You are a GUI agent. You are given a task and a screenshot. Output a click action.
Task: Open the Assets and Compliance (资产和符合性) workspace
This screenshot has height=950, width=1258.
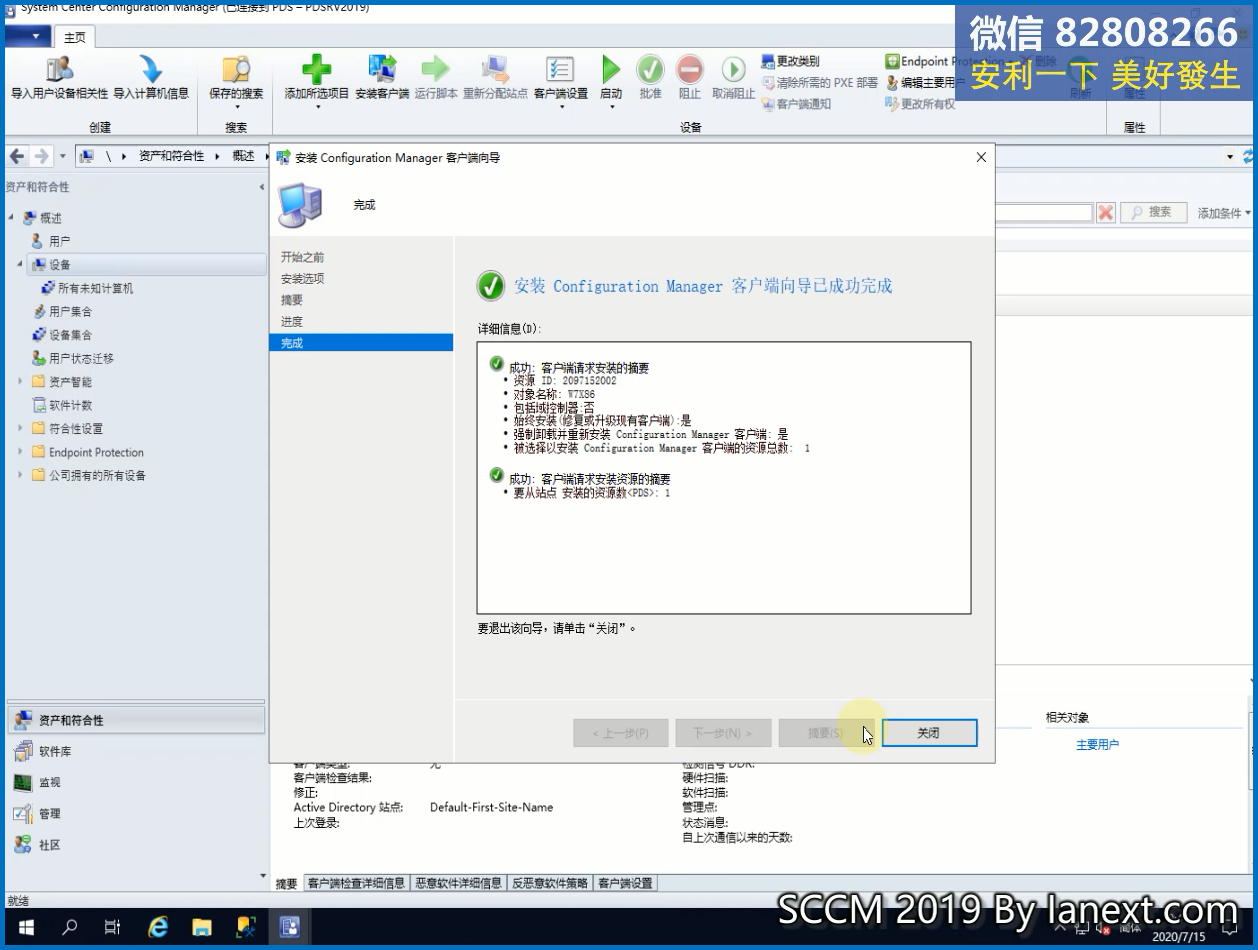click(136, 720)
